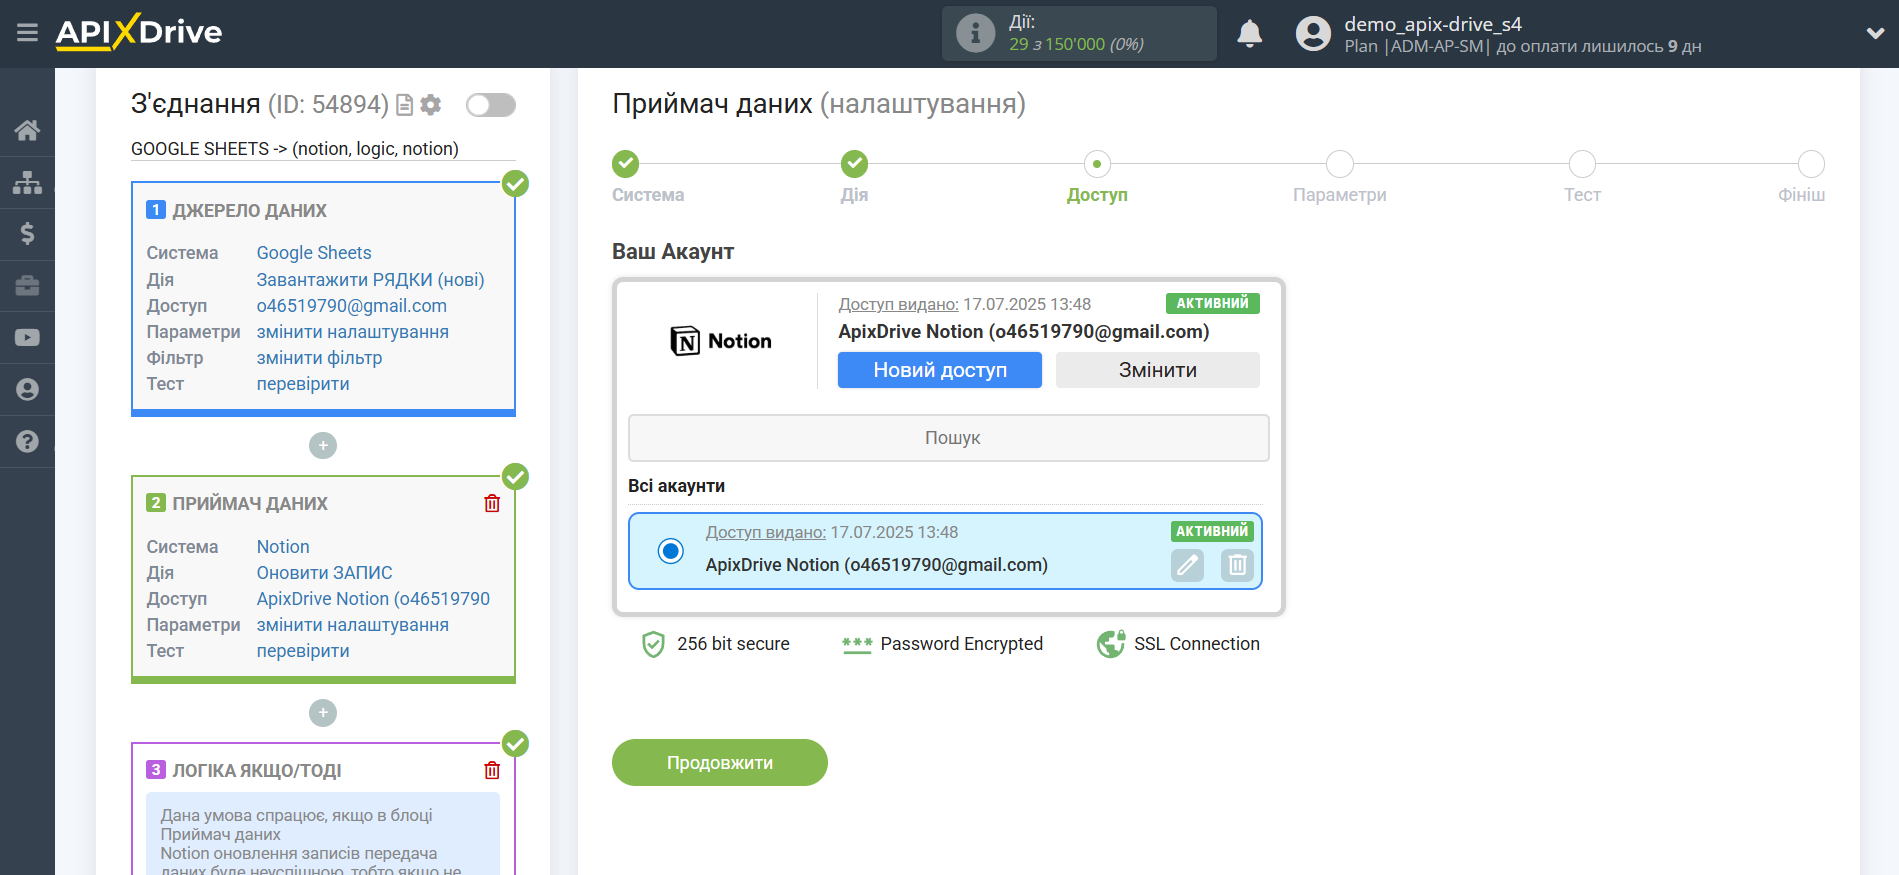Add a block after ДЖЕРЕЛО ДАНИХ
Screen dimensions: 1899x875
pos(323,445)
